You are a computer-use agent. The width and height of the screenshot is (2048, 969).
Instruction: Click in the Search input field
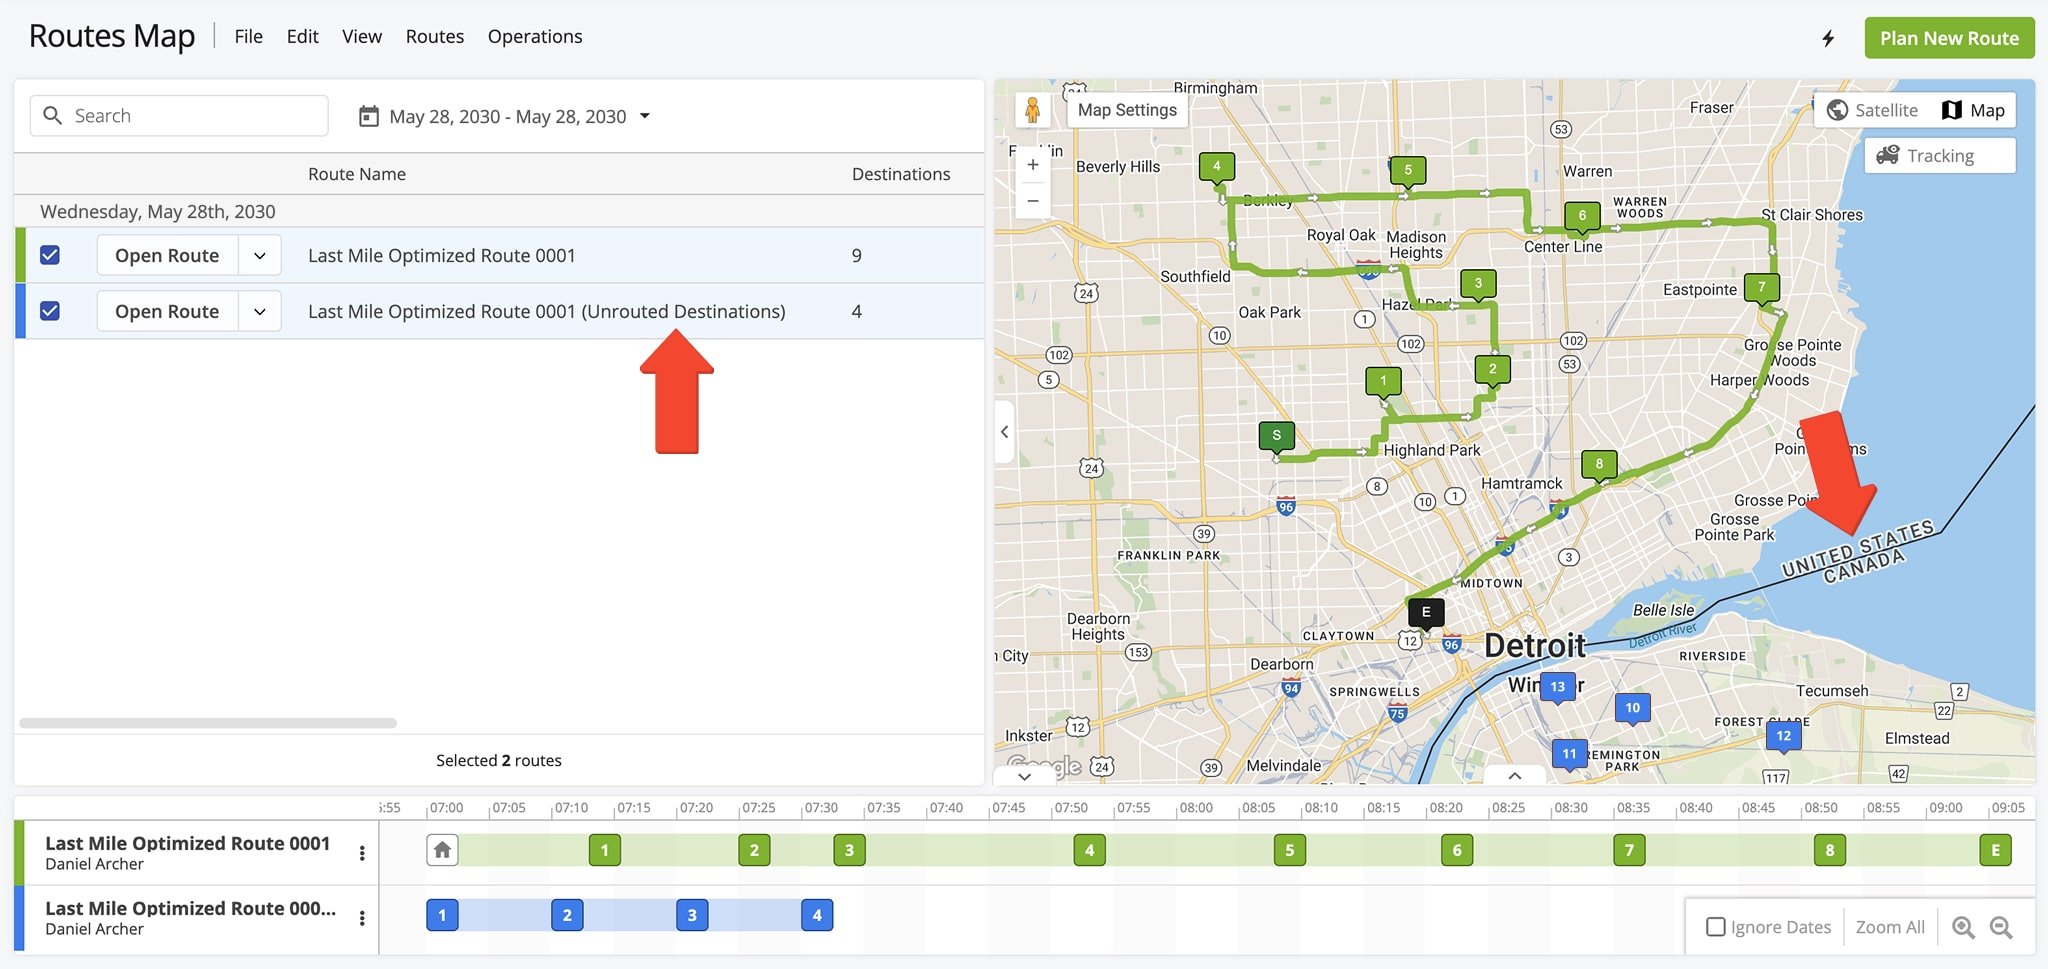point(179,116)
